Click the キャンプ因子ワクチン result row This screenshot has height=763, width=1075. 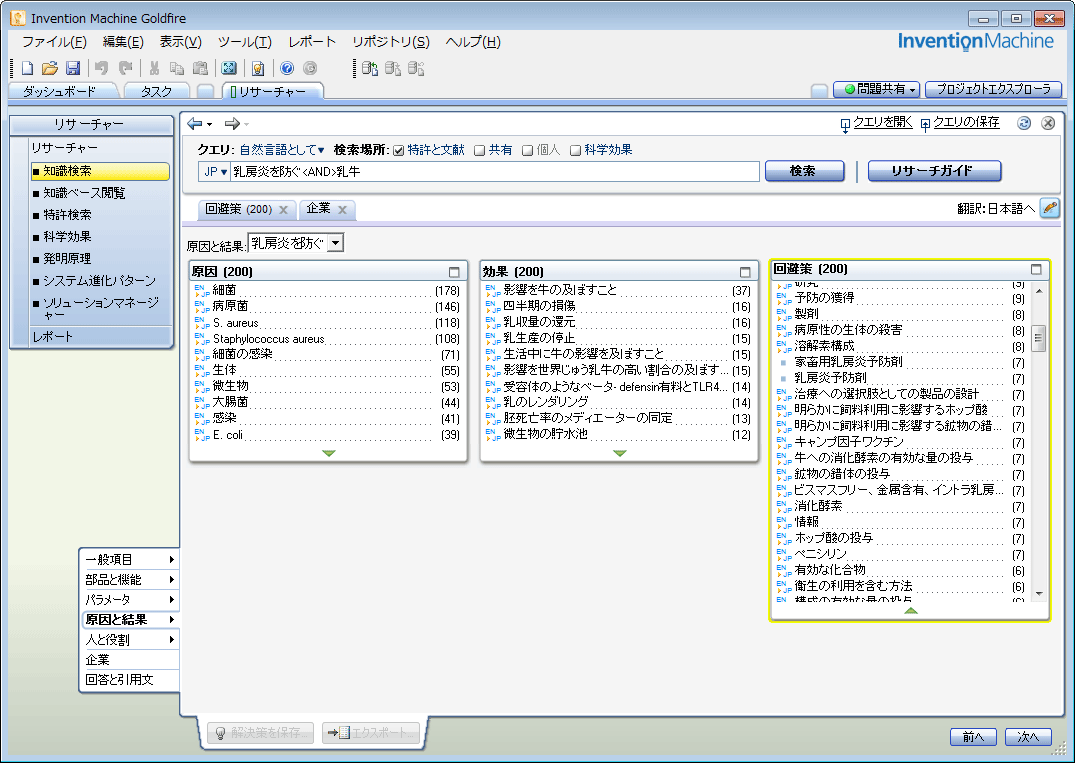[x=901, y=442]
